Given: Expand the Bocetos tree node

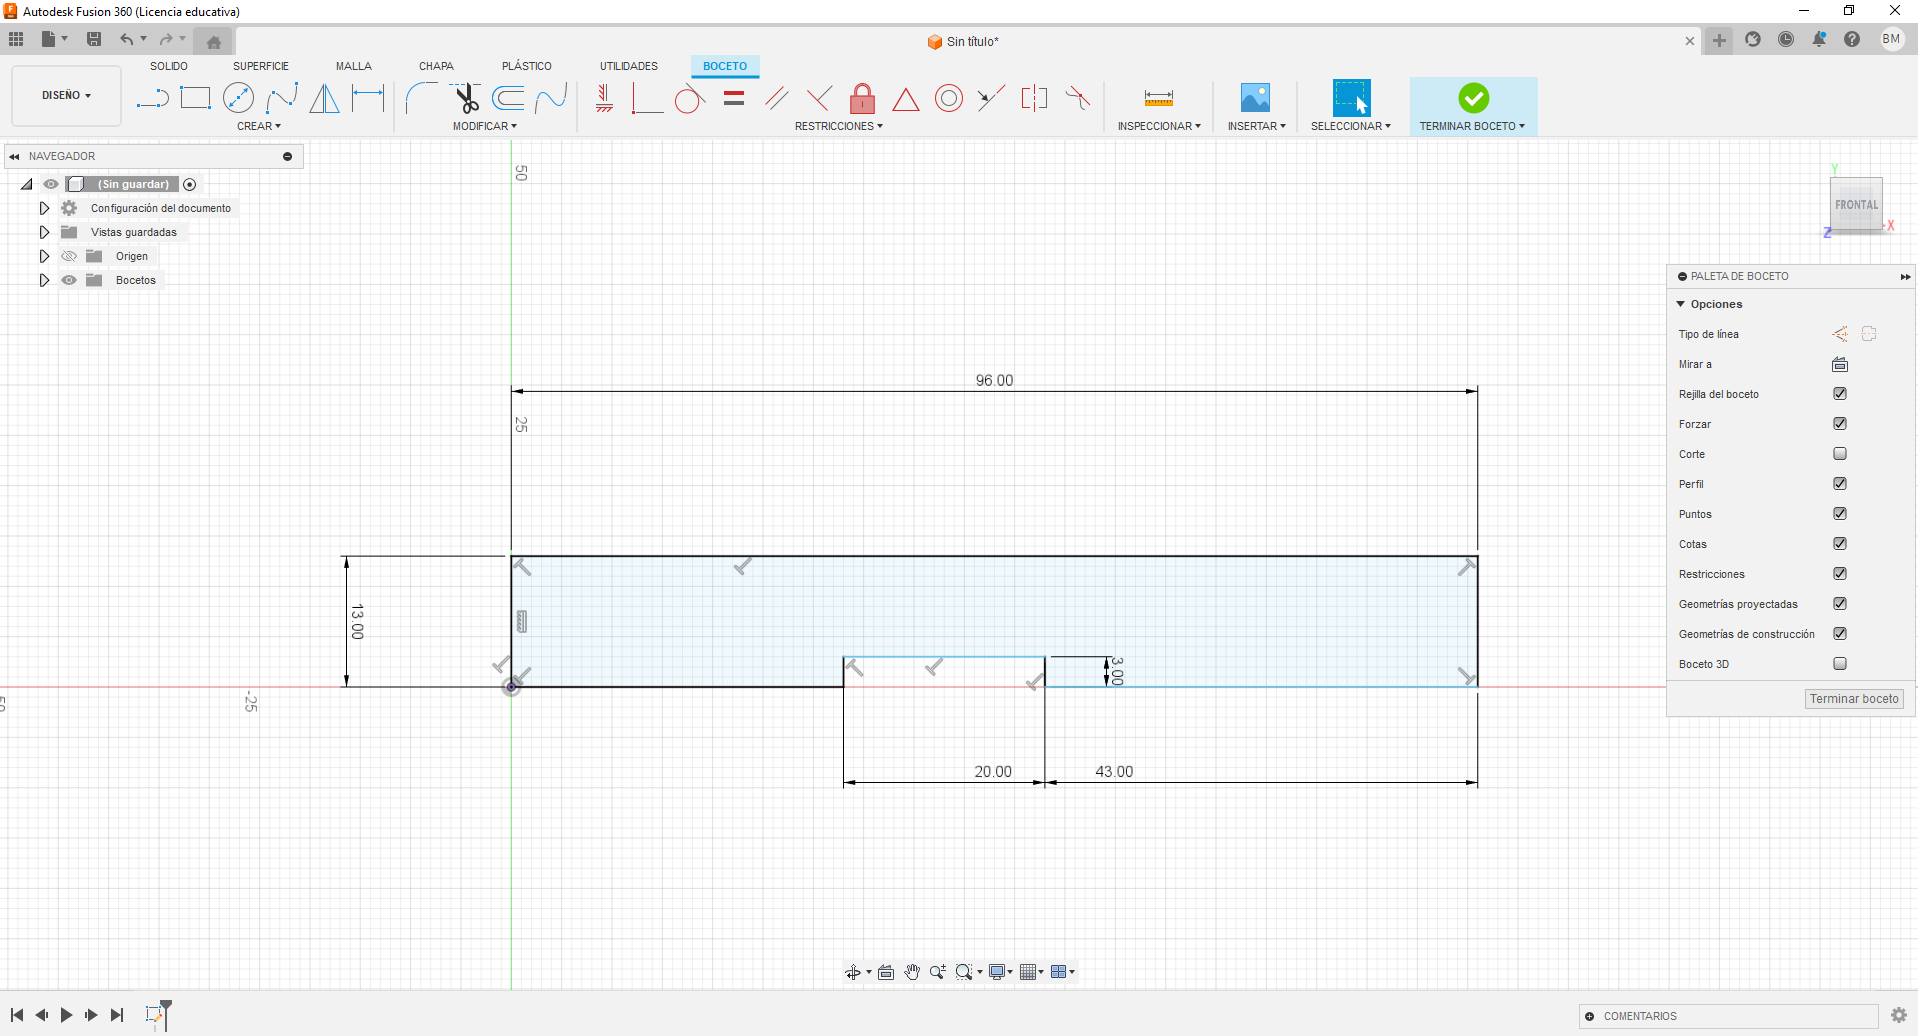Looking at the screenshot, I should (44, 280).
